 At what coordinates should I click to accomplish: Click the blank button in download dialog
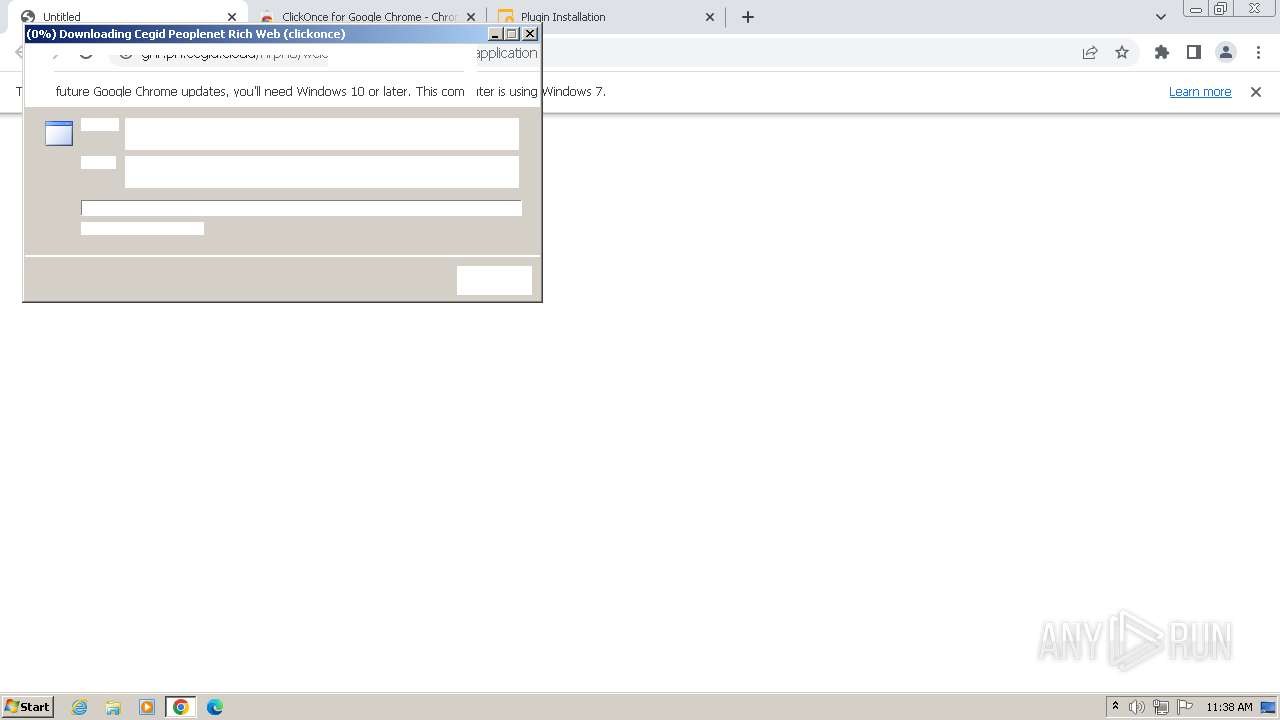tap(494, 280)
